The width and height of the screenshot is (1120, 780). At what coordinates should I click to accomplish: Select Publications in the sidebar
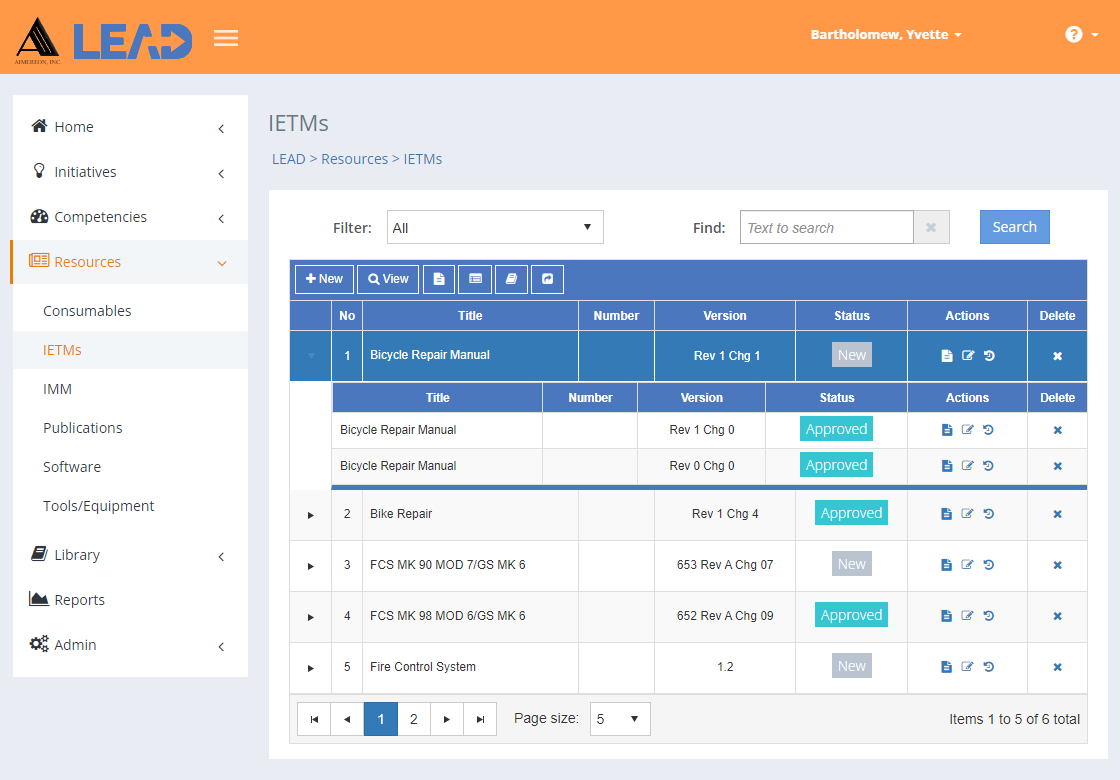(x=82, y=428)
